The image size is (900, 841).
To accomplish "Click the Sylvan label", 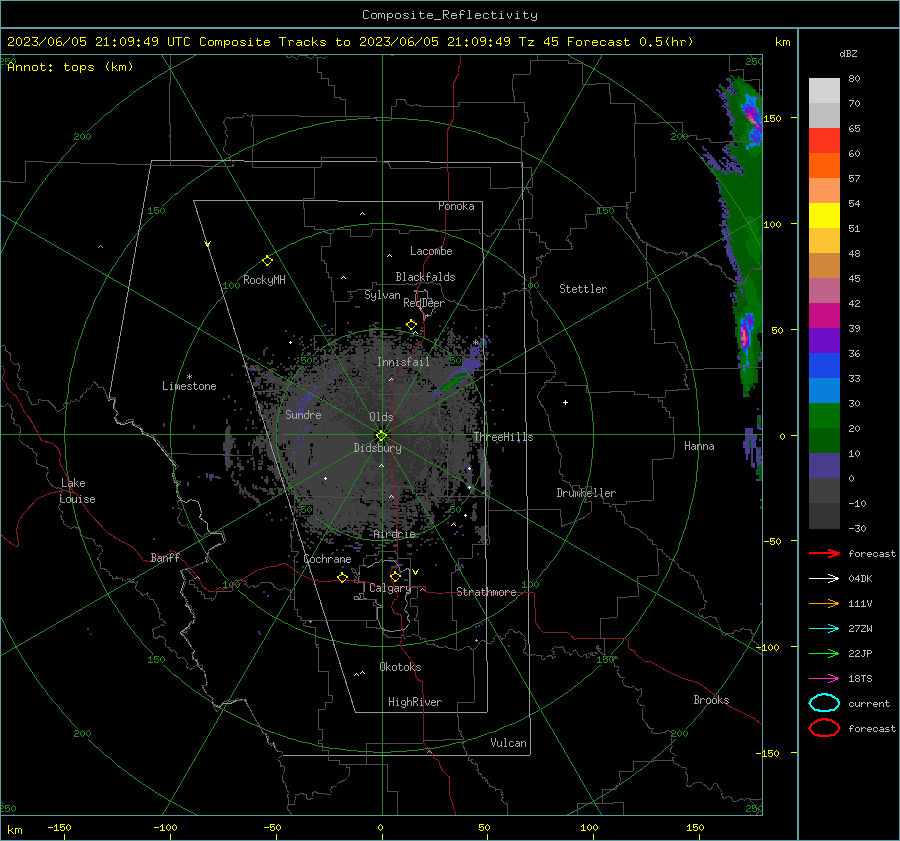I will (382, 295).
